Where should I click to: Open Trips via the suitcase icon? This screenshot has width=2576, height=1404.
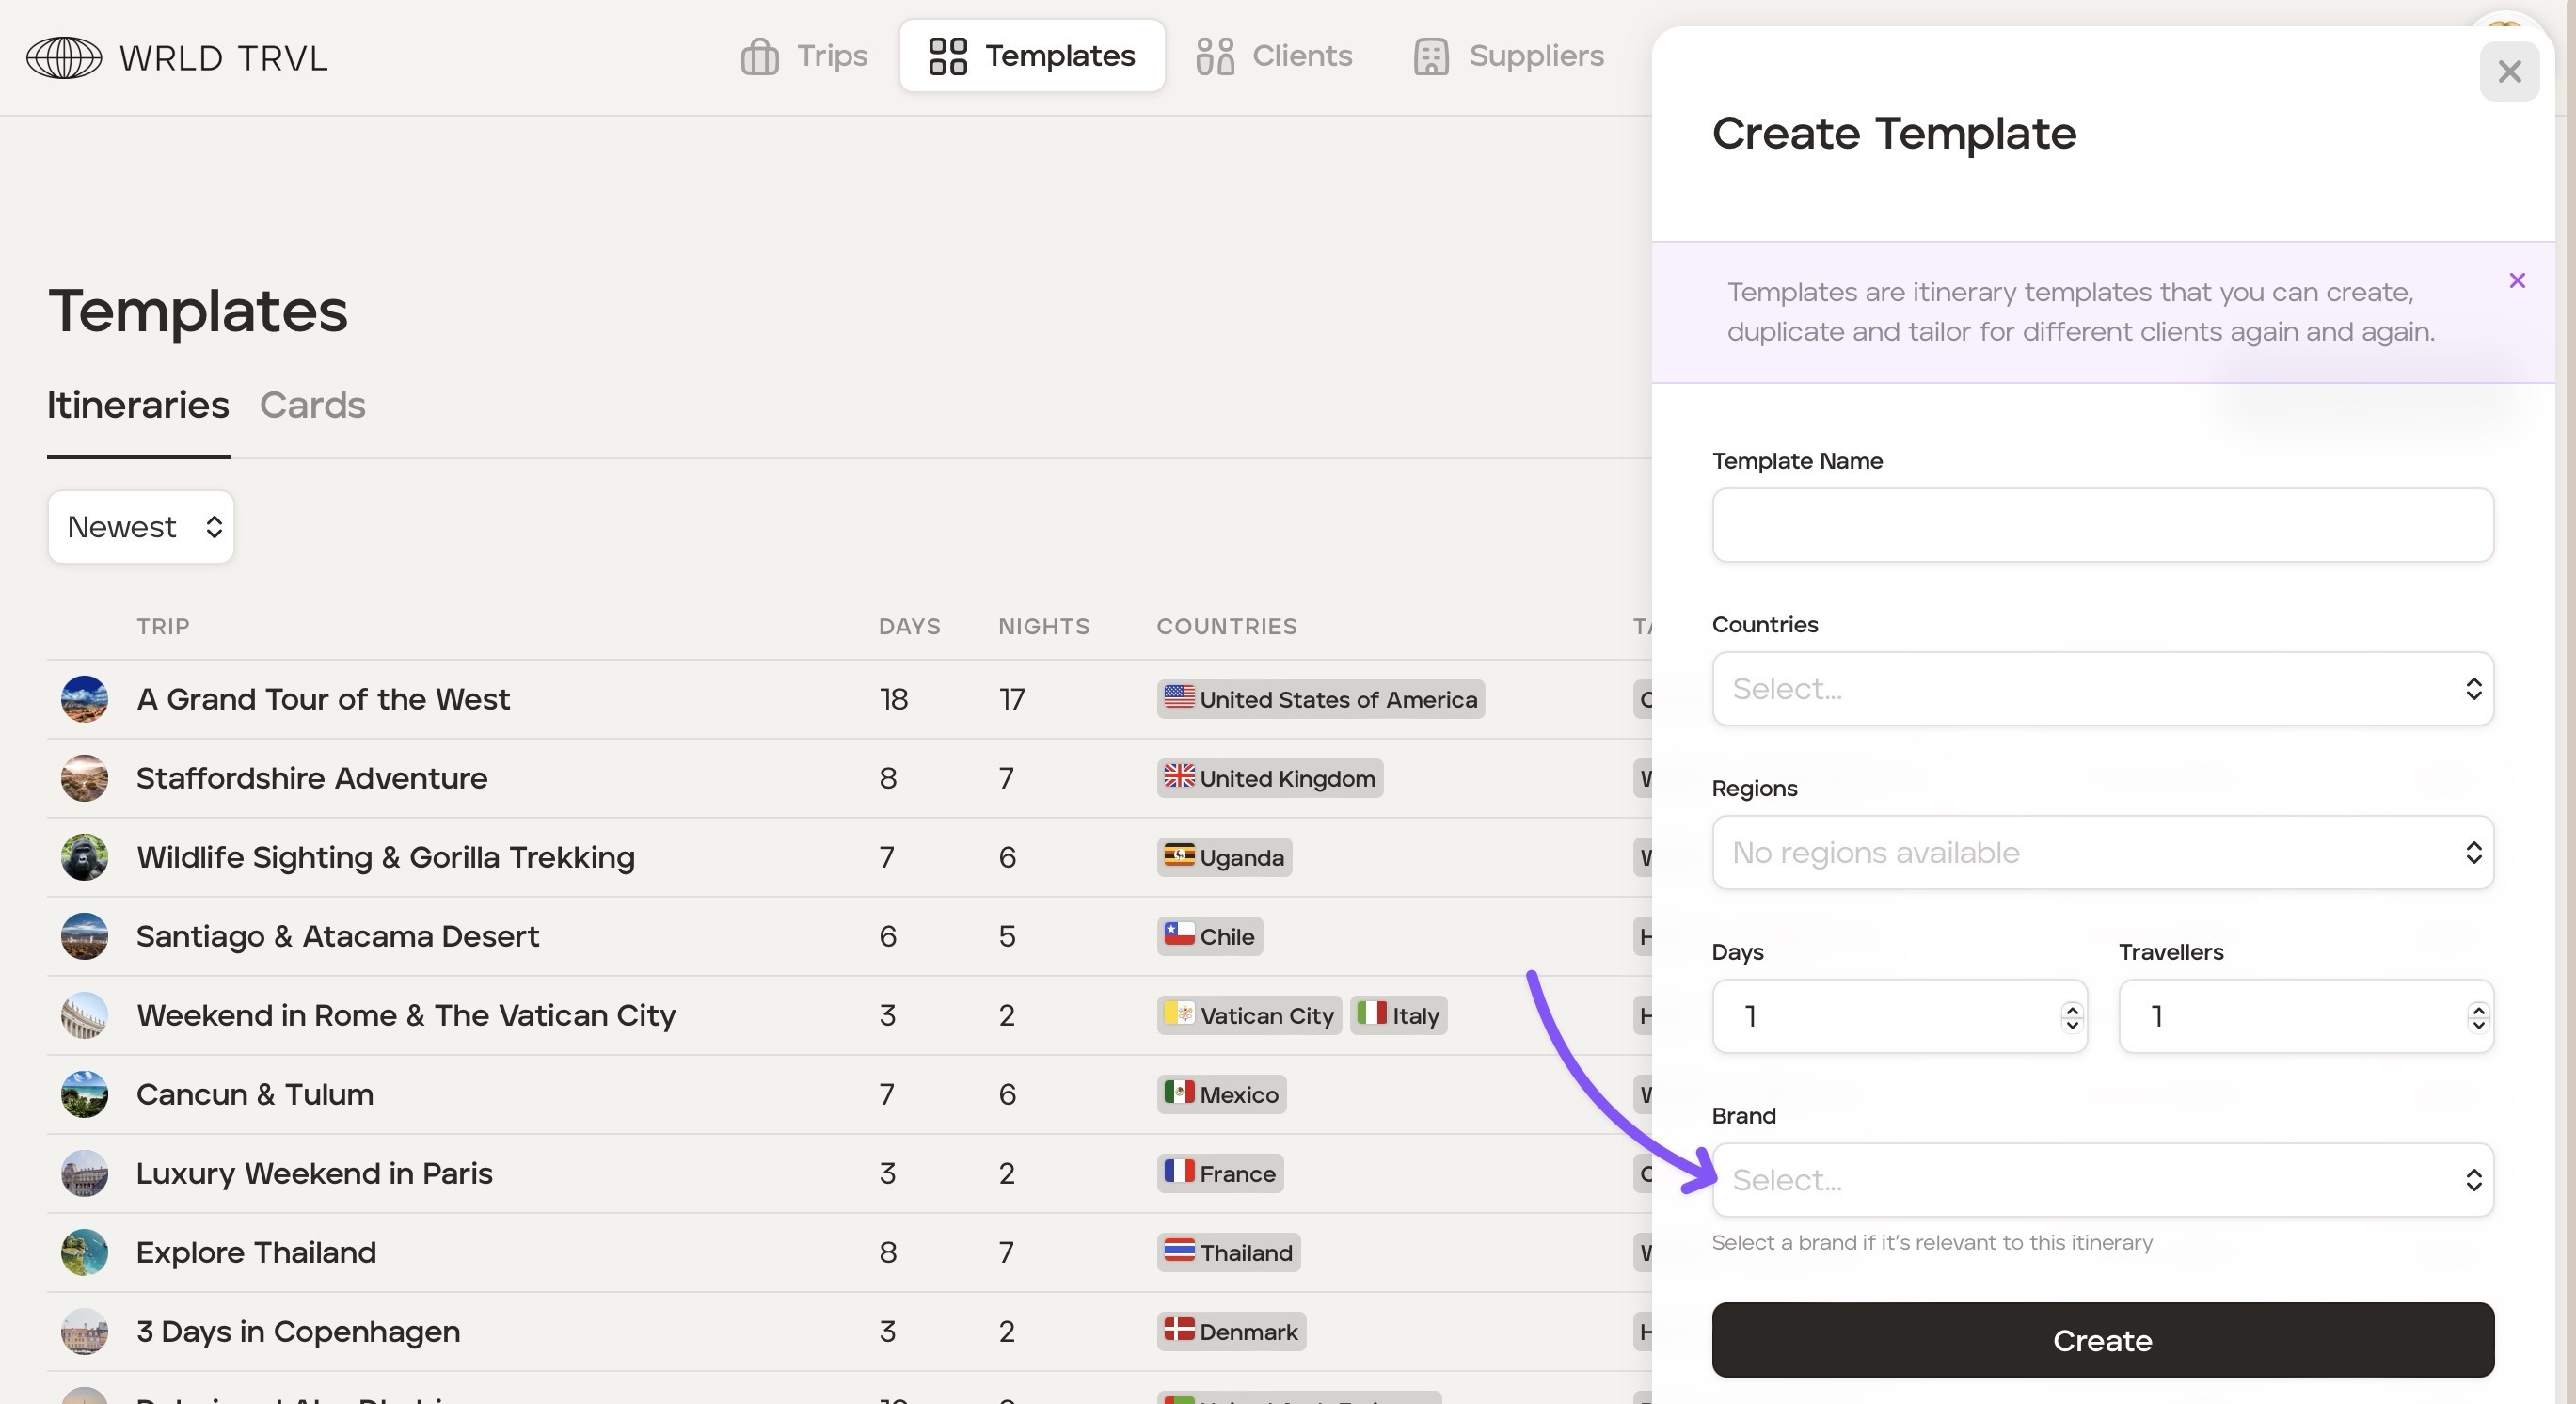tap(759, 56)
